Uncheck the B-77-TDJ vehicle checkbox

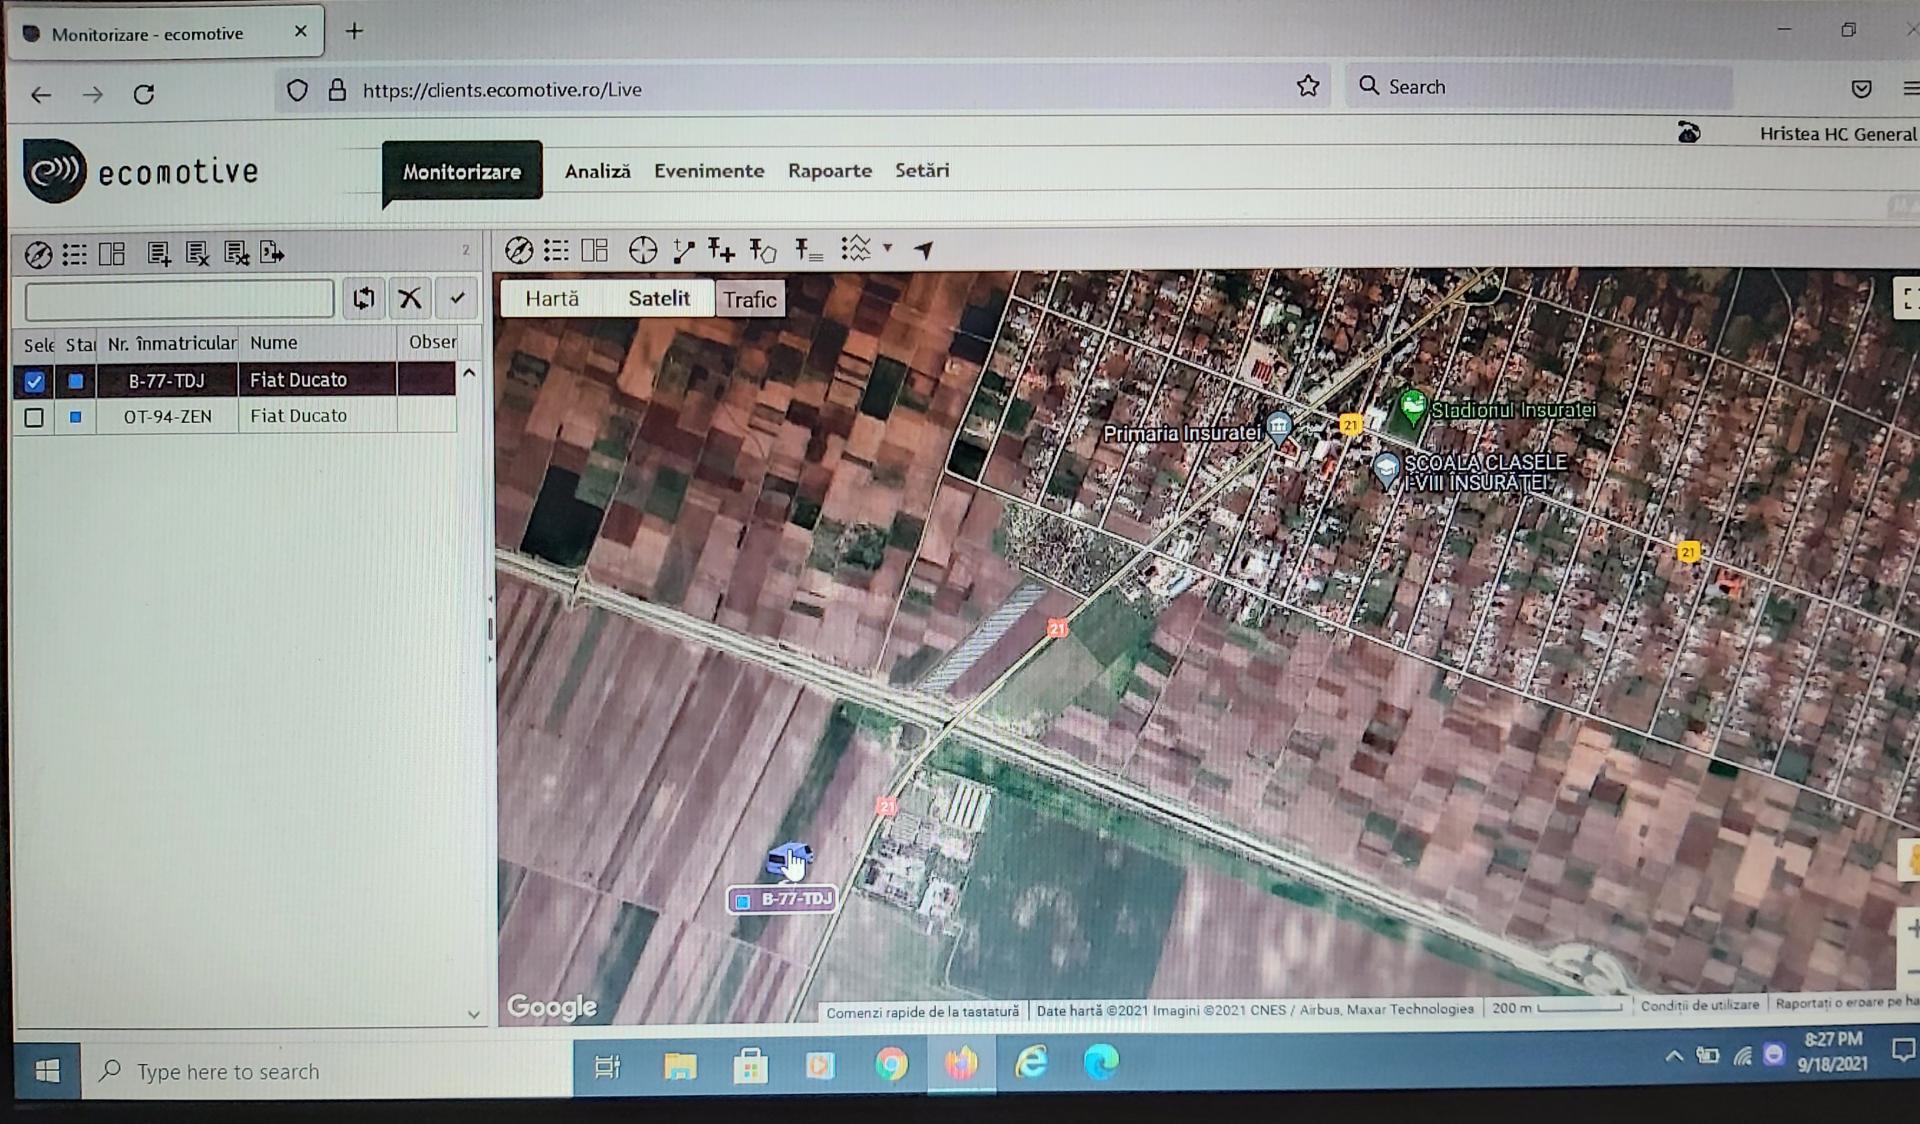(x=34, y=381)
